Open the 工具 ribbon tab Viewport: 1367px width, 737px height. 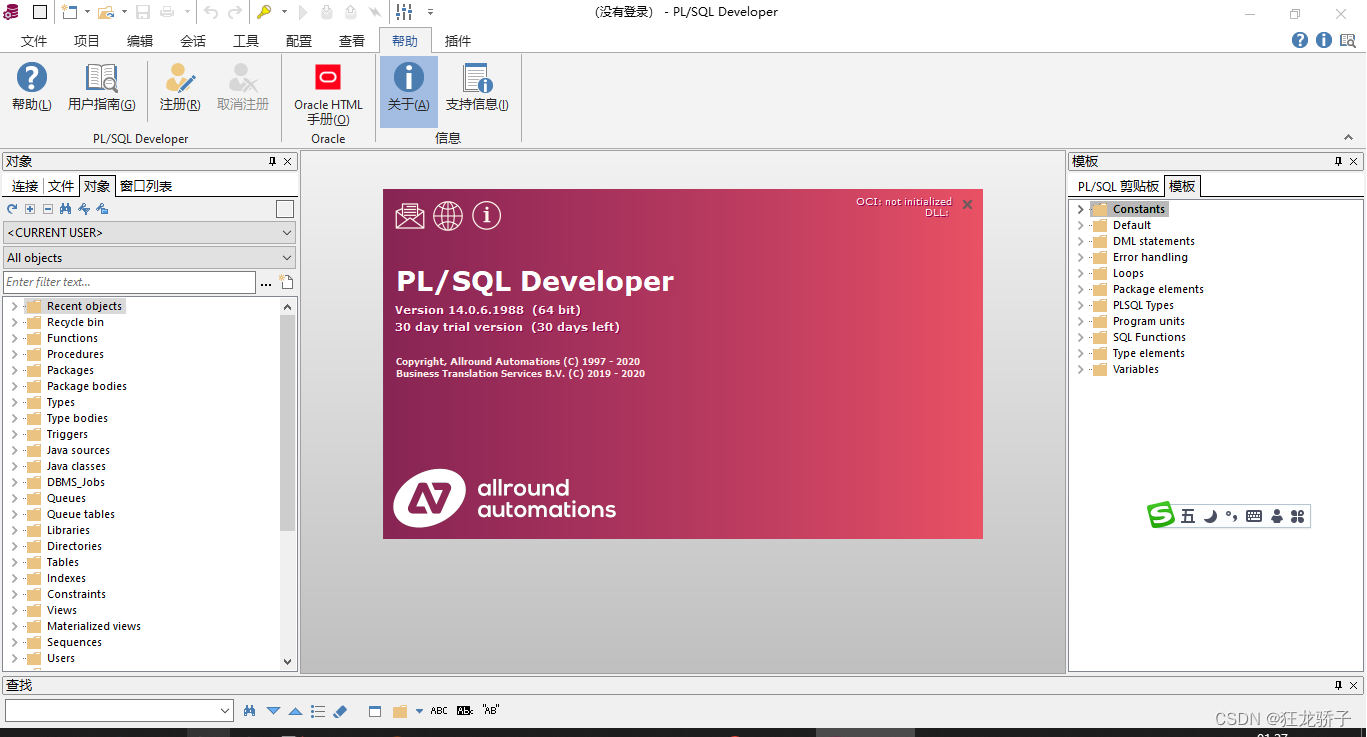tap(246, 41)
